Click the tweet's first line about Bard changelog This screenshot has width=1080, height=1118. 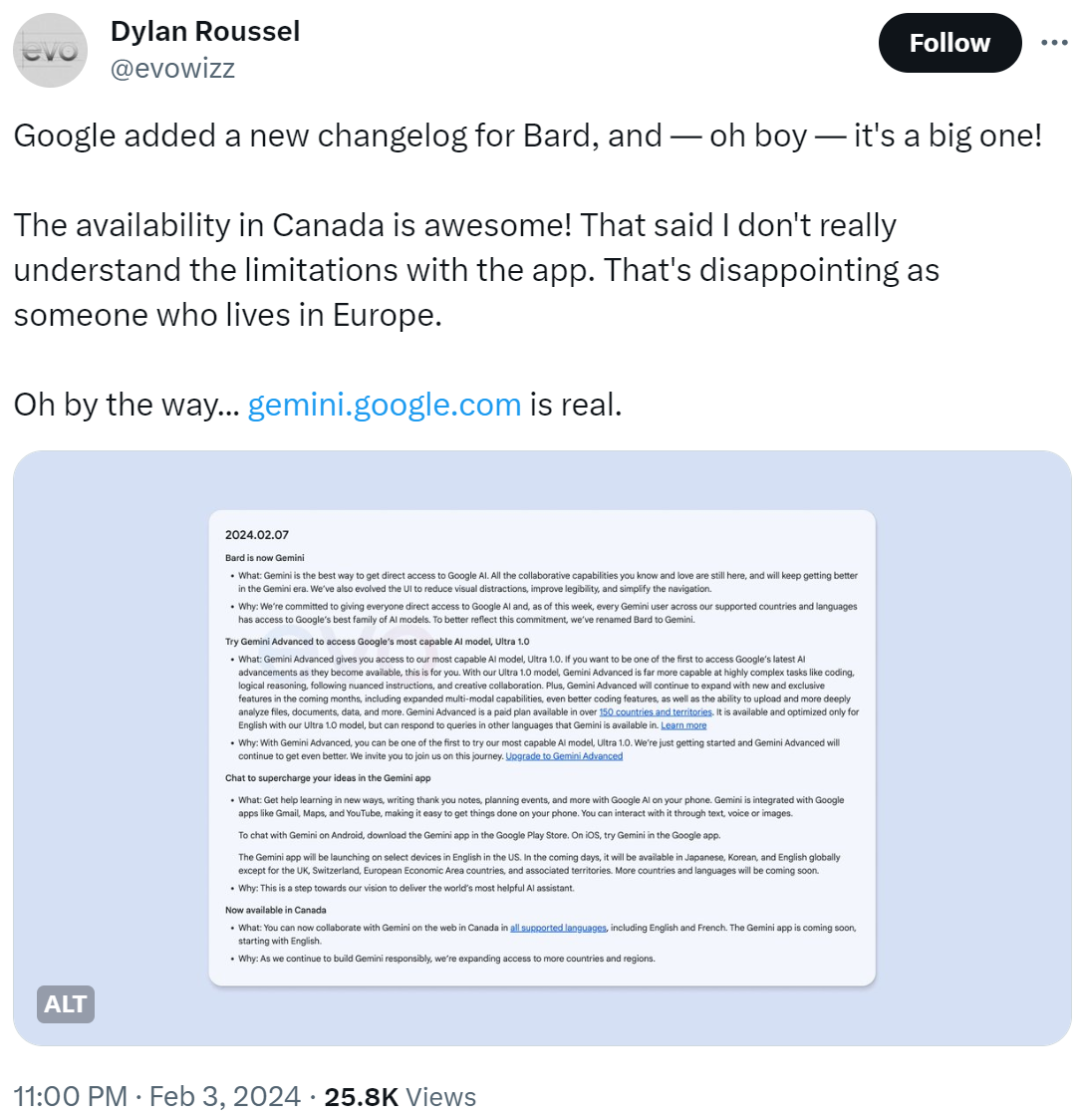click(x=527, y=137)
